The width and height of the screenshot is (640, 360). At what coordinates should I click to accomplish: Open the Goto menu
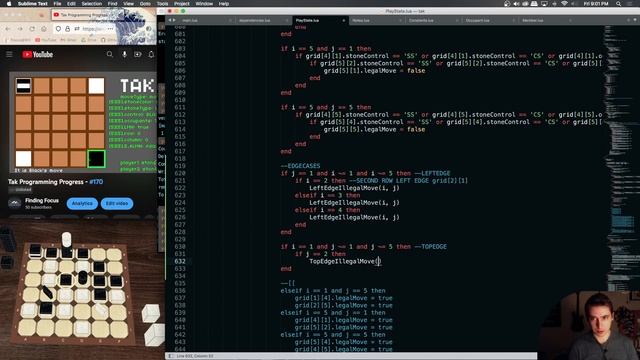point(145,4)
